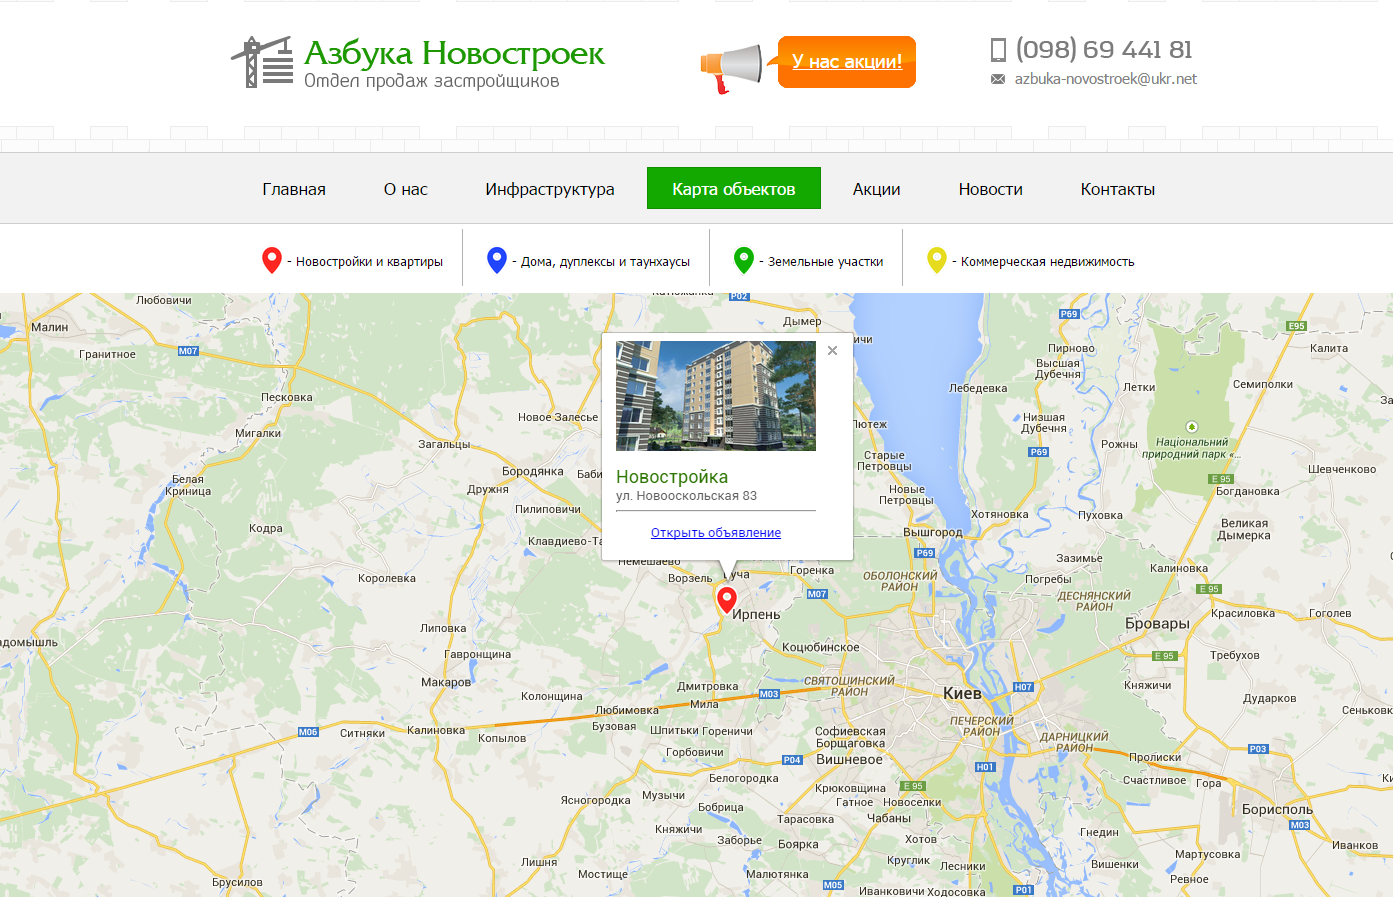Click the megaphone promotions icon

(x=731, y=69)
